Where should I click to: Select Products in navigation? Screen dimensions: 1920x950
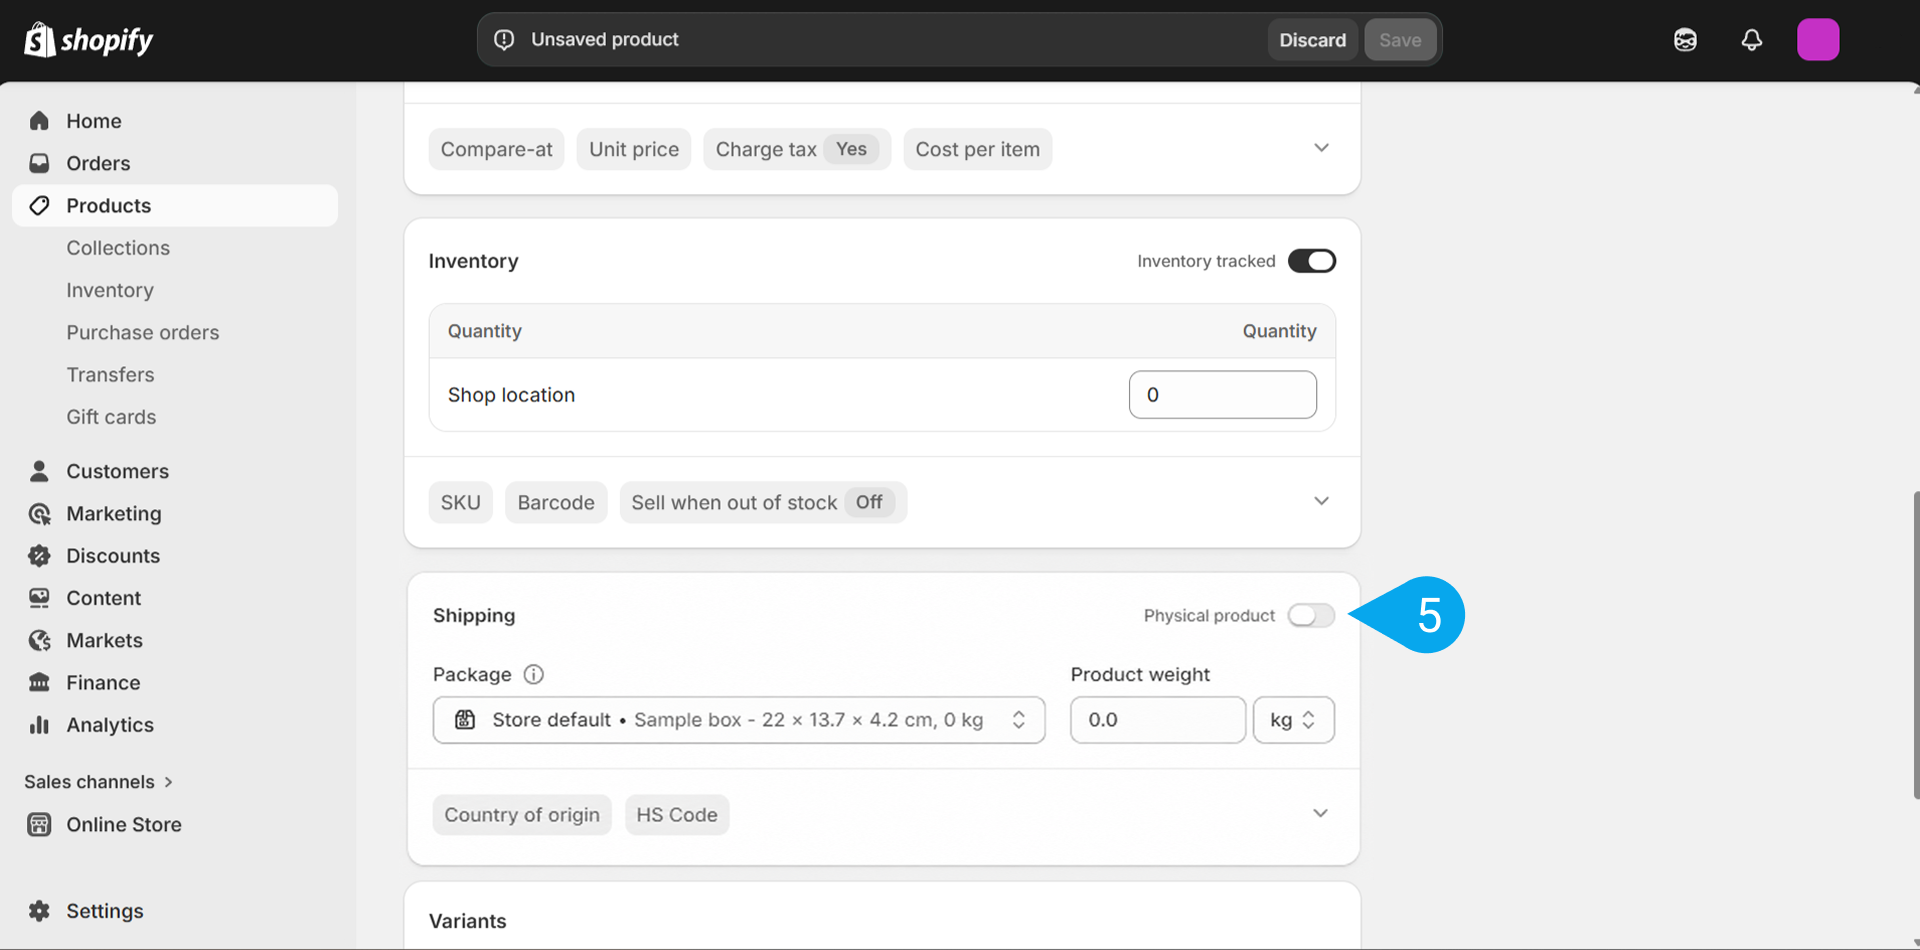coord(175,205)
